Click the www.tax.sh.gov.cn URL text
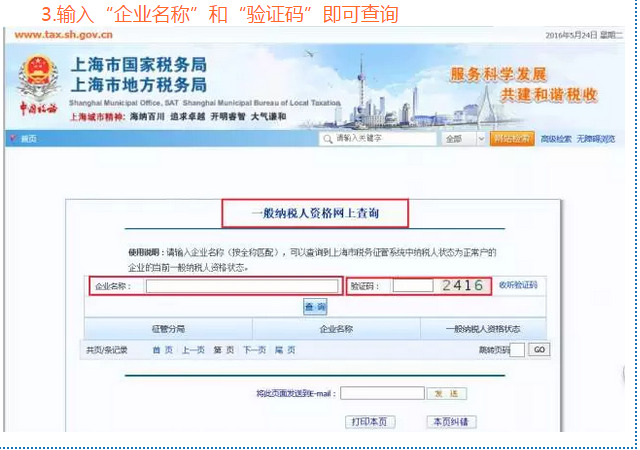The image size is (640, 450). [63, 35]
